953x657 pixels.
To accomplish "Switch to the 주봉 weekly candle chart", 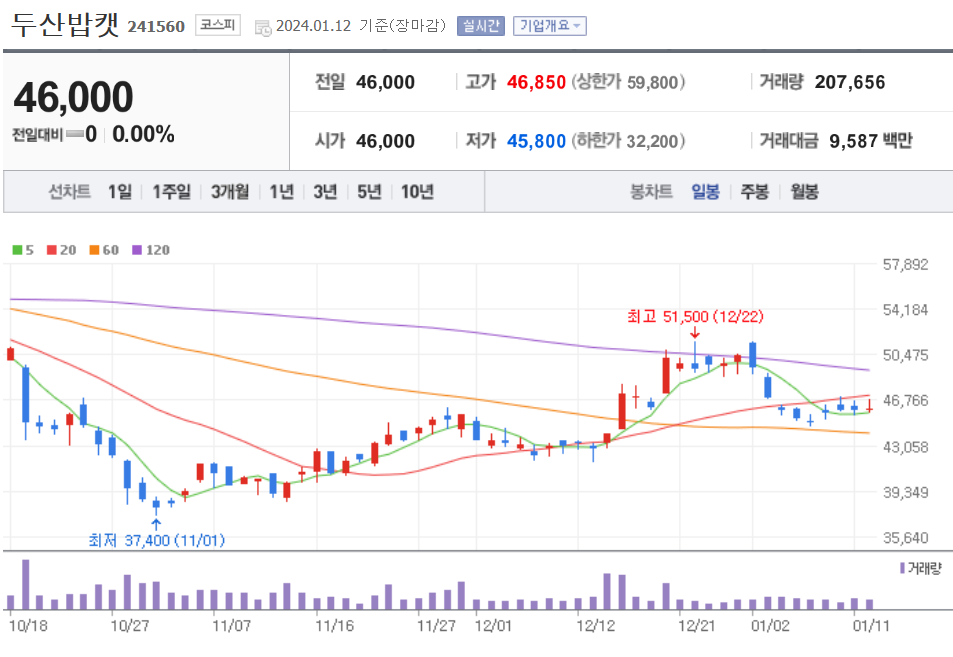I will pyautogui.click(x=755, y=192).
